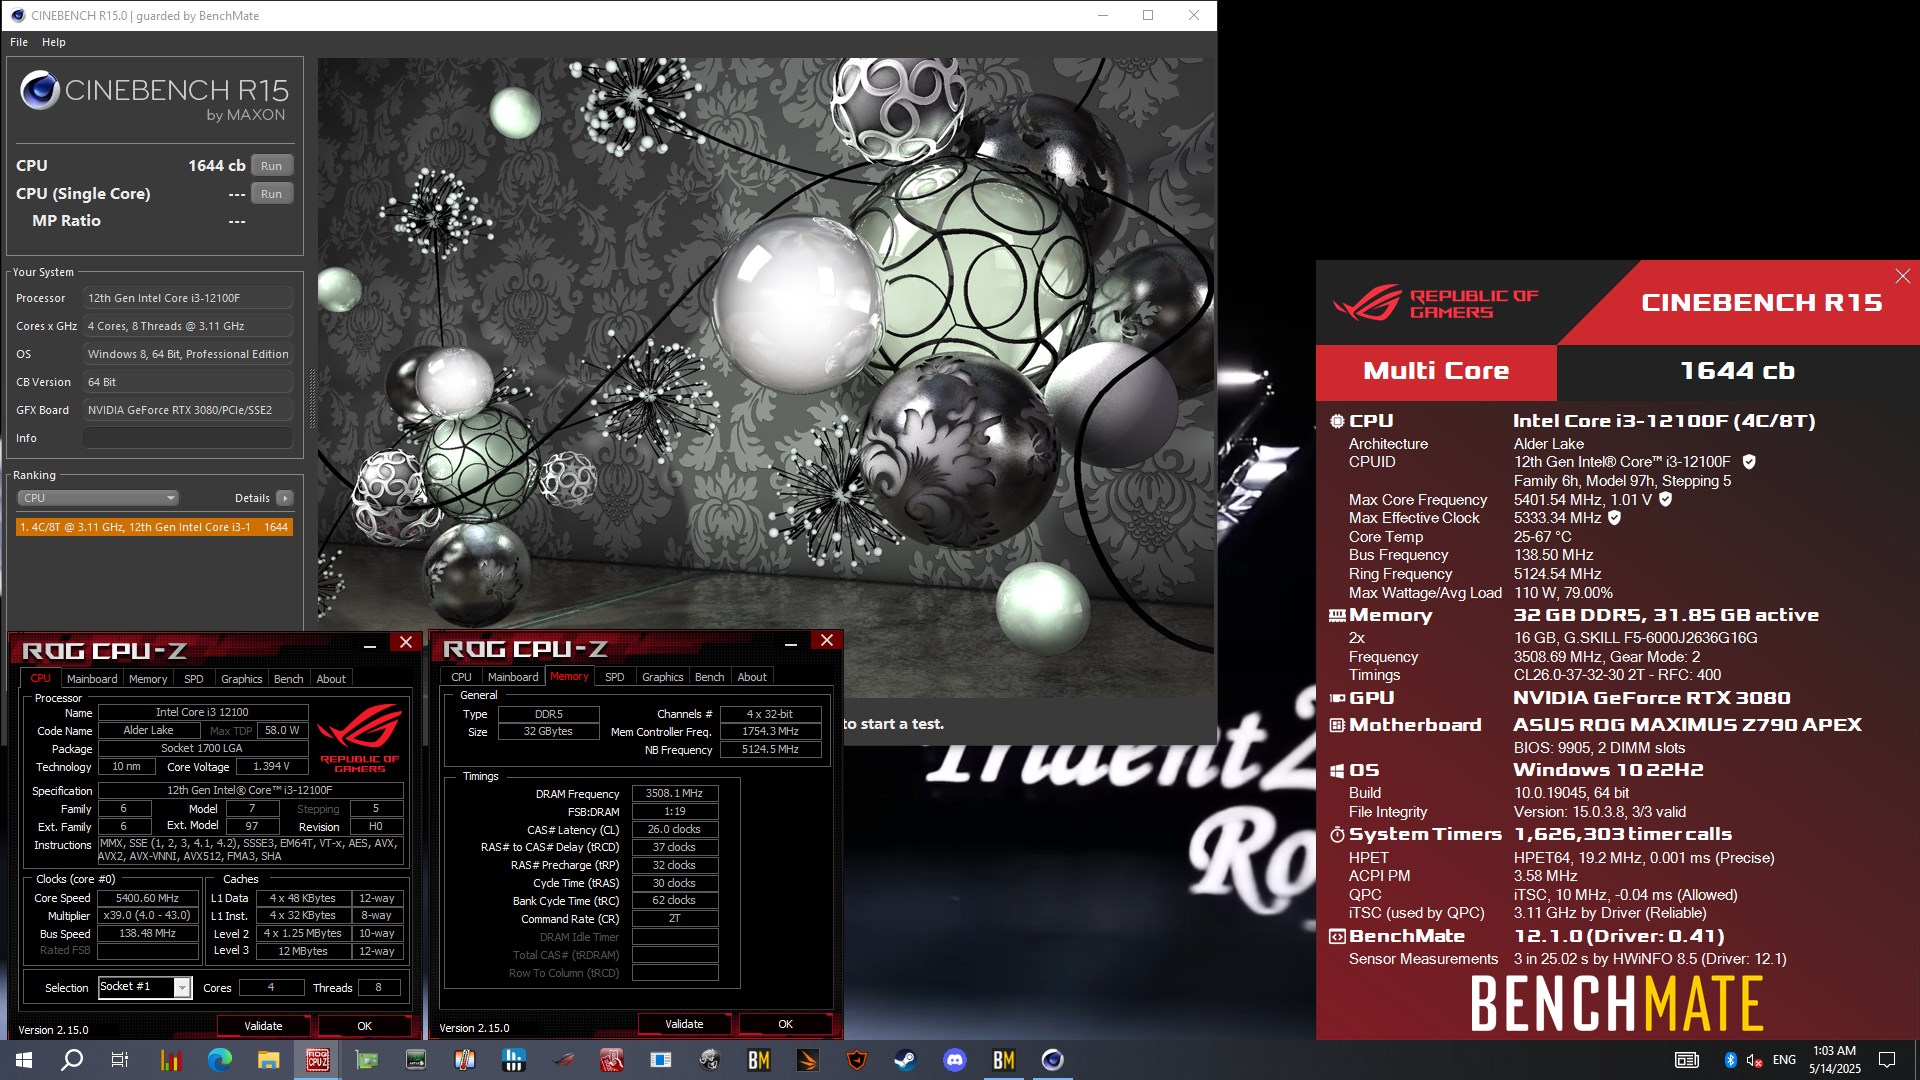Open the active BenchMate taskbar icon beside Discord
The image size is (1920, 1080).
(1003, 1060)
